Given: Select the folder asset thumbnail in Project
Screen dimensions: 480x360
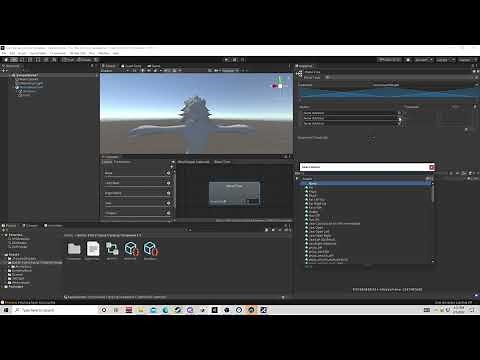Looking at the screenshot, I should tap(74, 249).
